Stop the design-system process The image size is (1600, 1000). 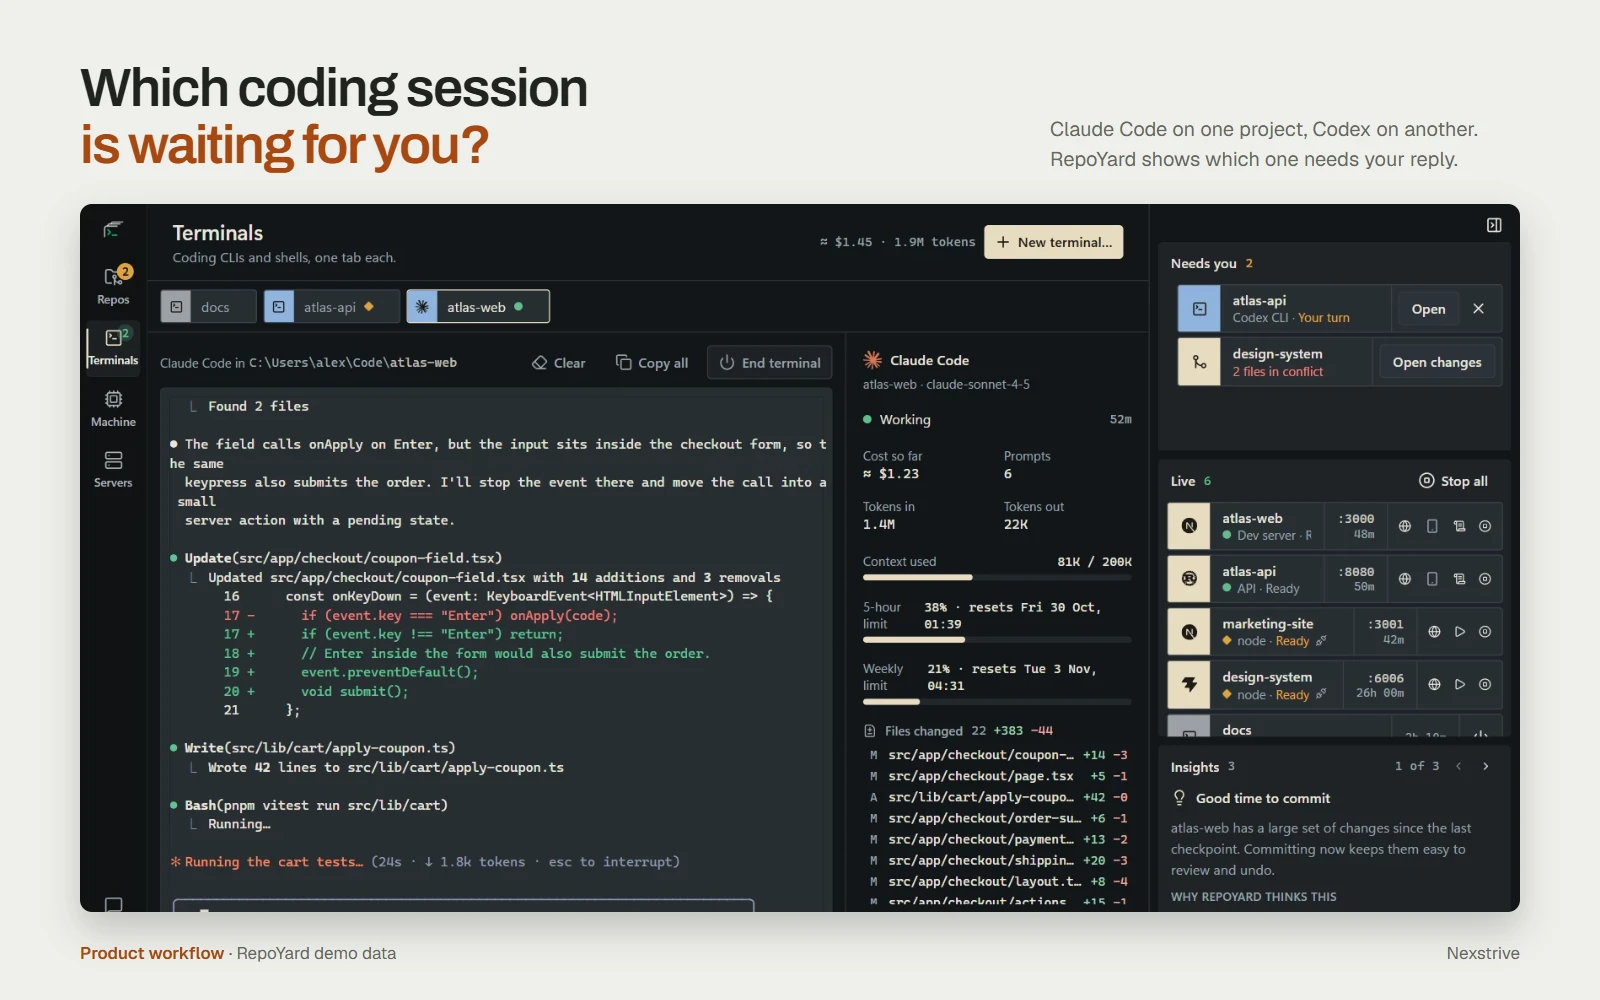(x=1485, y=685)
